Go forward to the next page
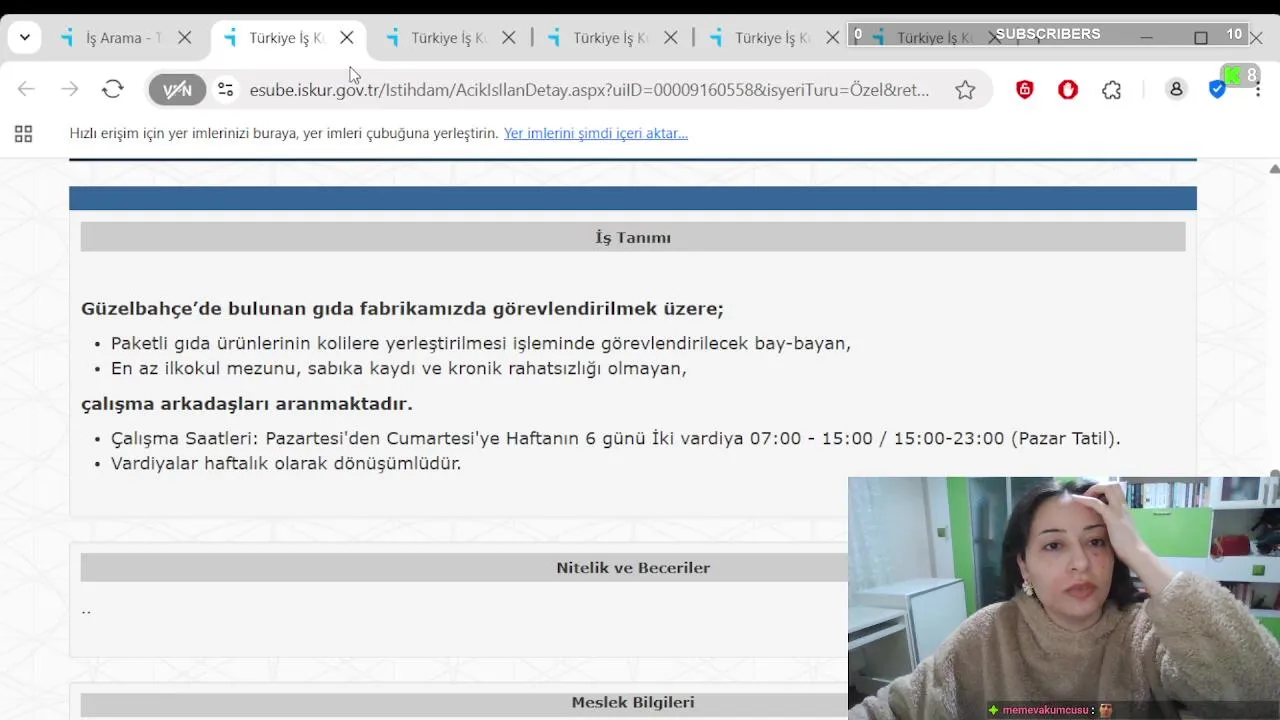 point(69,89)
